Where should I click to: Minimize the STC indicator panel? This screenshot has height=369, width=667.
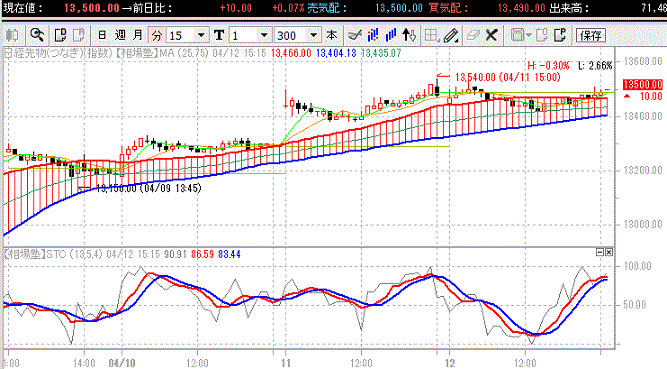click(600, 252)
